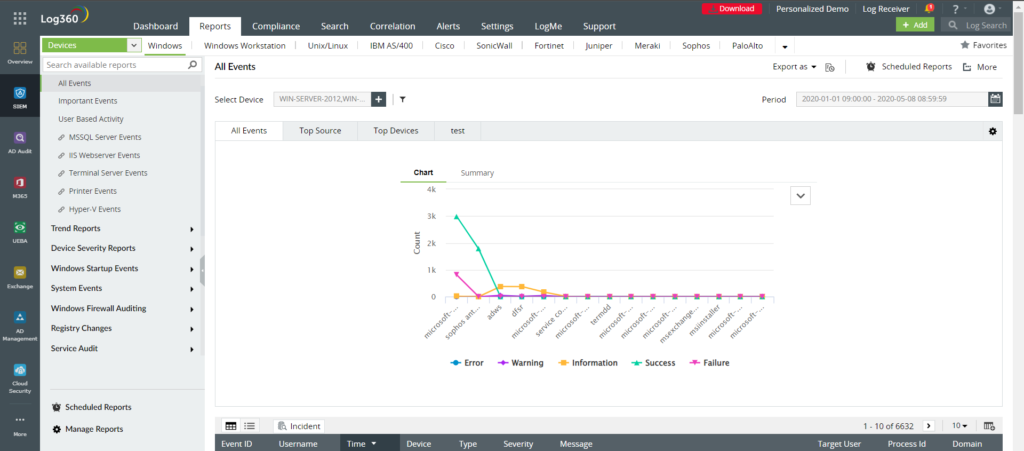The height and width of the screenshot is (451, 1024).
Task: Go to next page of results
Action: pos(929,426)
